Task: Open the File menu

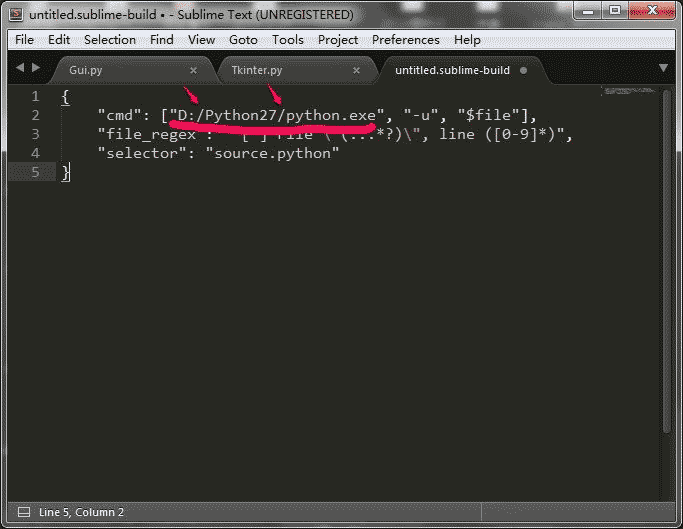Action: tap(24, 40)
